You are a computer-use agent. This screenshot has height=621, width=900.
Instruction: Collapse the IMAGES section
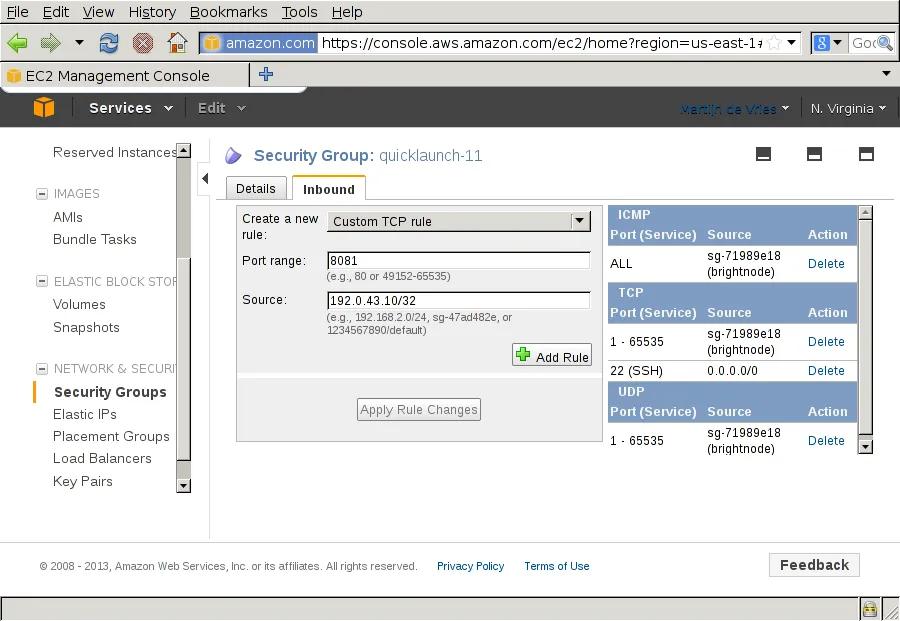tap(42, 194)
